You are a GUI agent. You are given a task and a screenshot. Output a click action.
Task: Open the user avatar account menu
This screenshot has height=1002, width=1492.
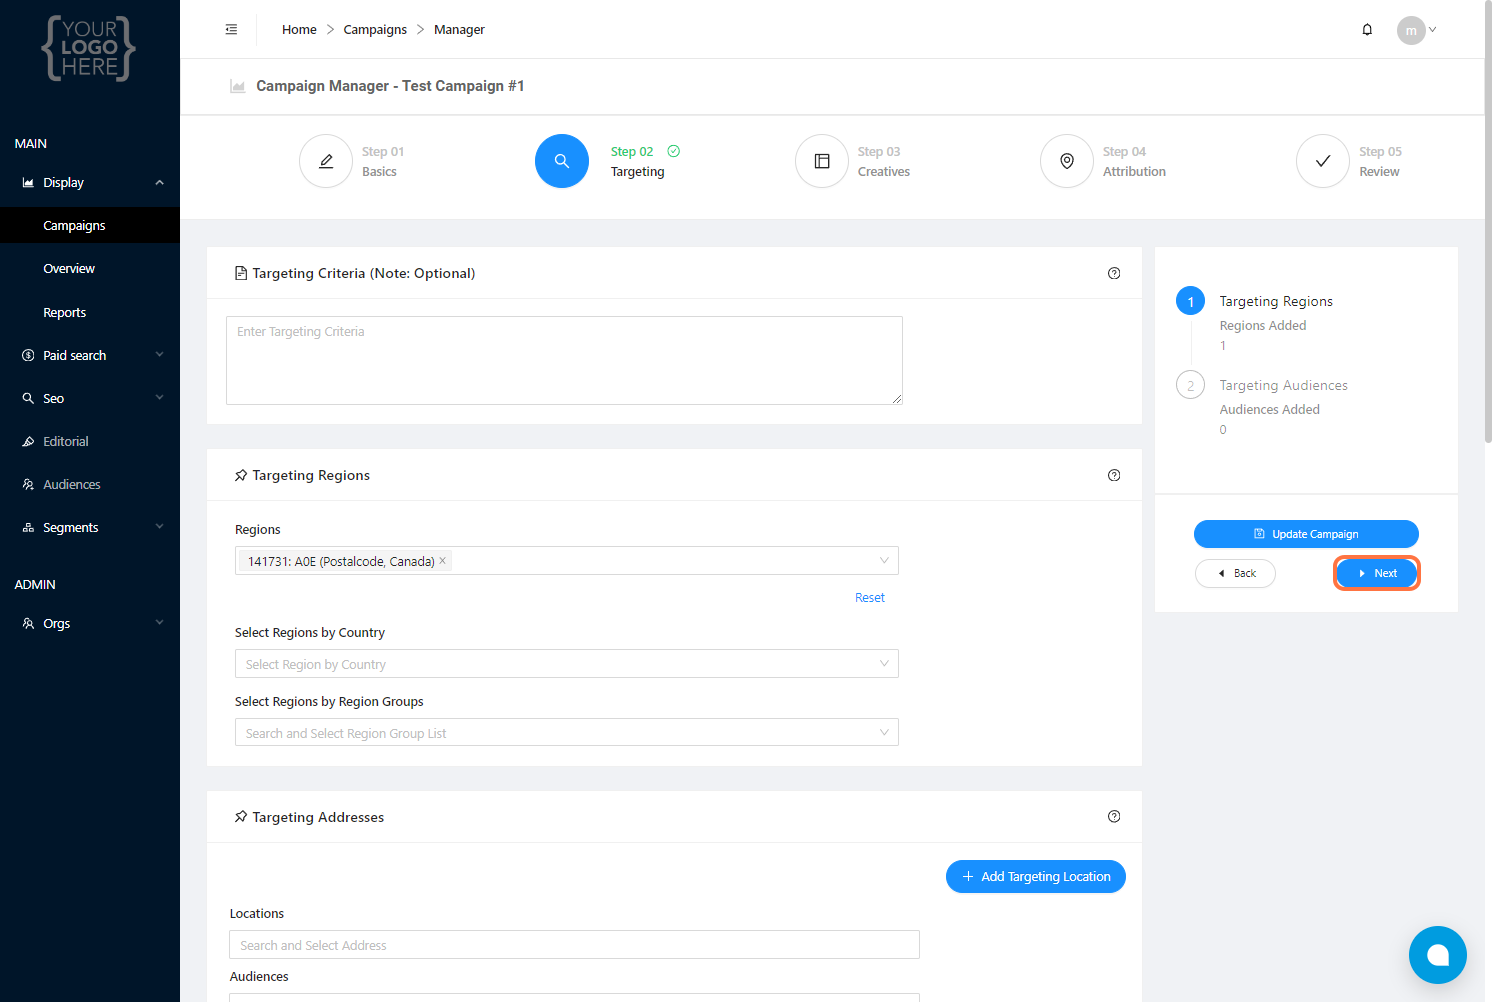point(1416,30)
